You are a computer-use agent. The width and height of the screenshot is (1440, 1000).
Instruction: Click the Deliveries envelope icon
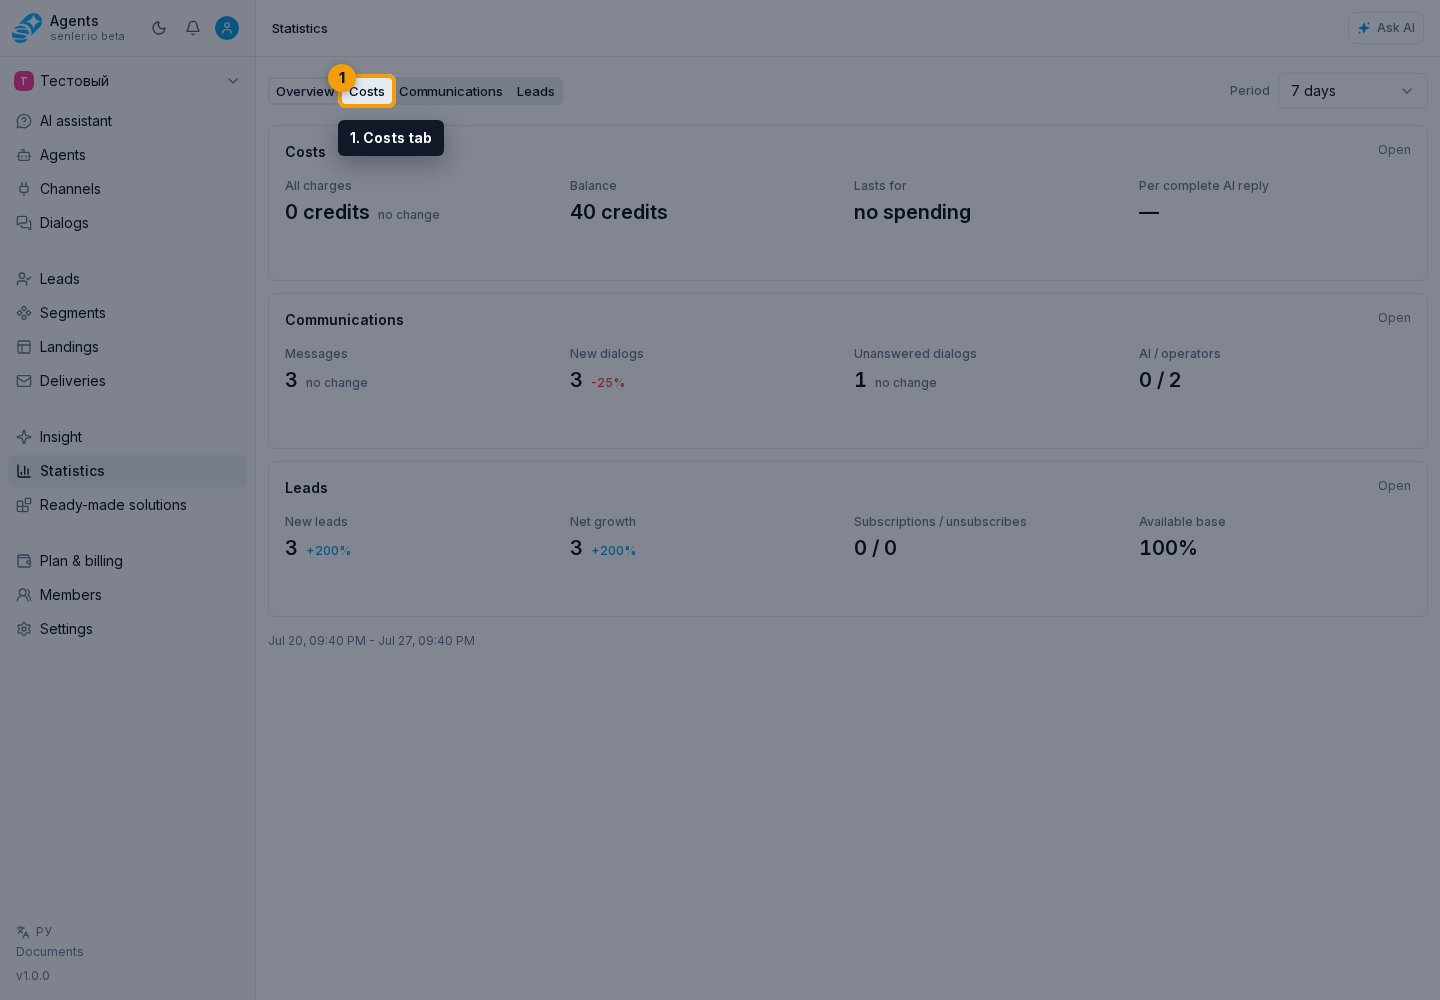pos(24,381)
